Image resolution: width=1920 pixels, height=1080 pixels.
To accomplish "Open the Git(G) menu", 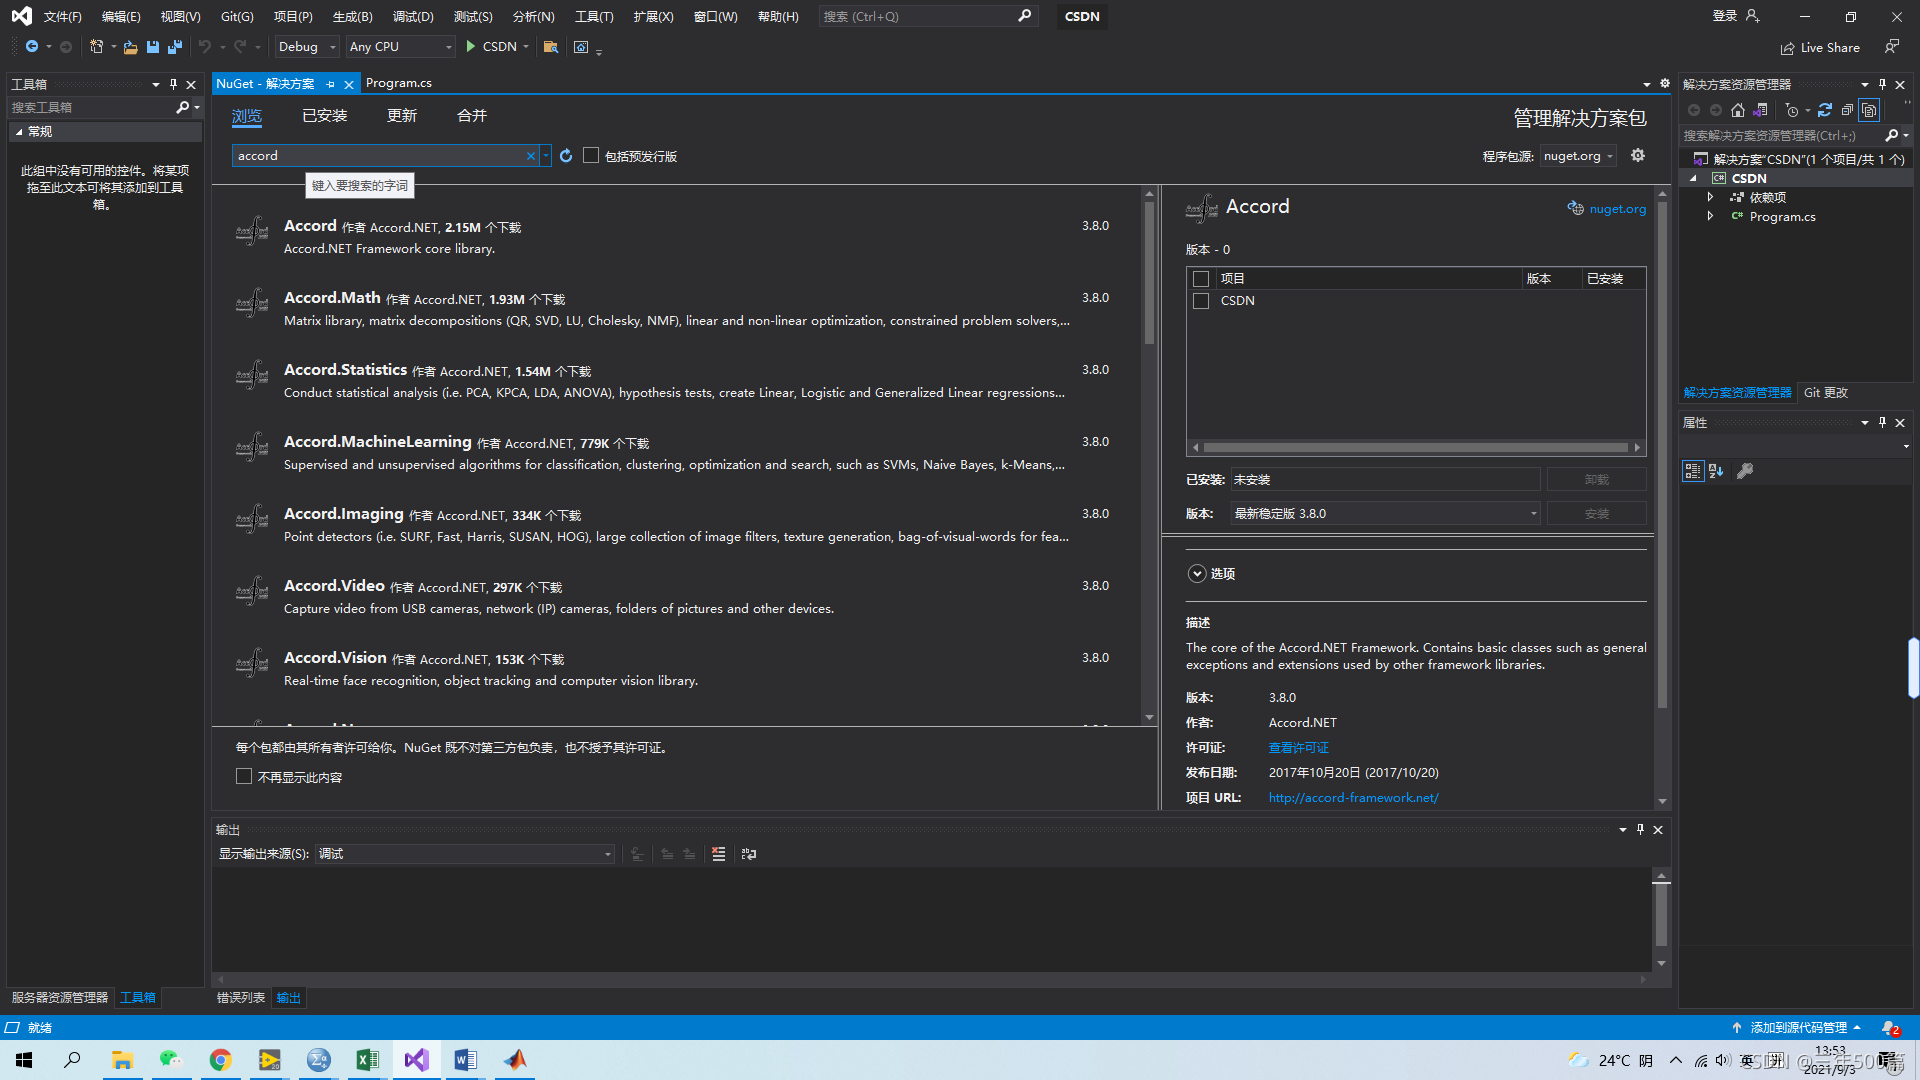I will [x=237, y=16].
